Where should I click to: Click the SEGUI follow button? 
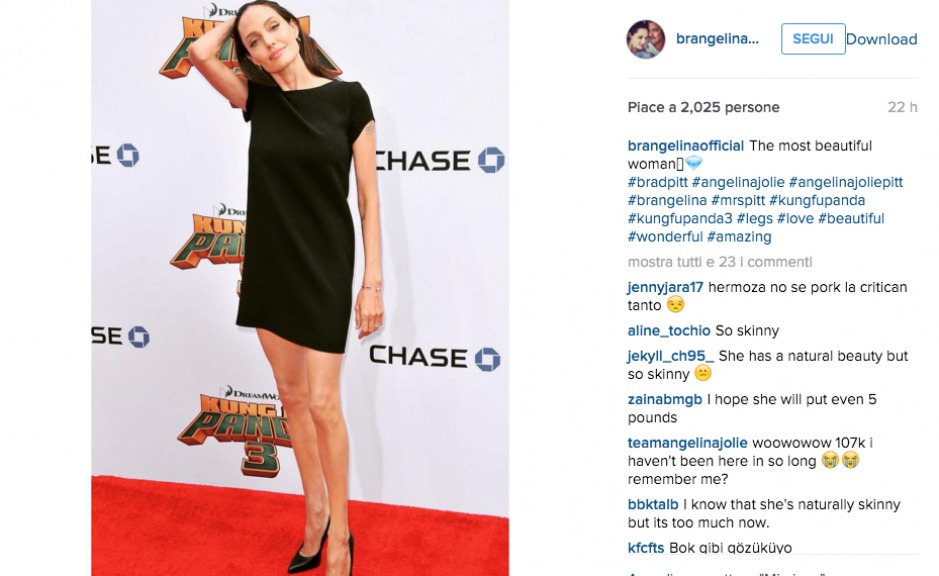(x=813, y=39)
